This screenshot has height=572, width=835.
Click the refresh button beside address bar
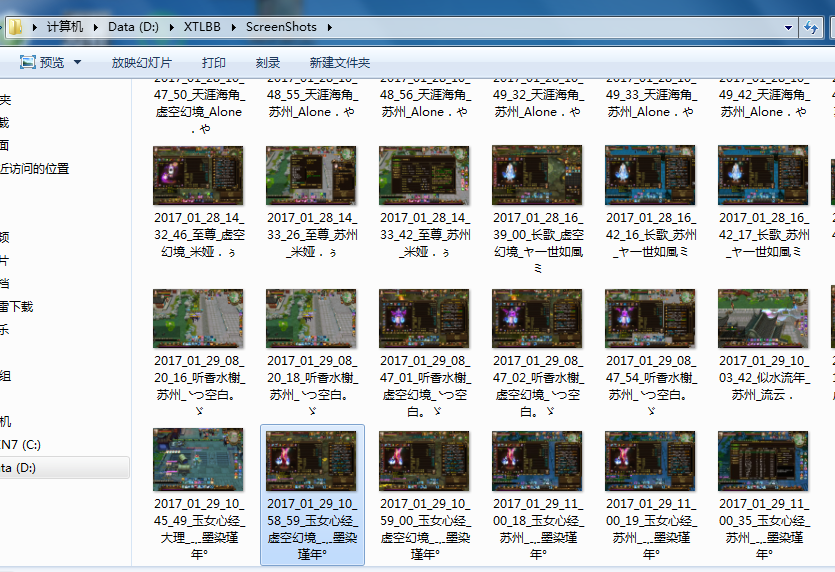811,27
